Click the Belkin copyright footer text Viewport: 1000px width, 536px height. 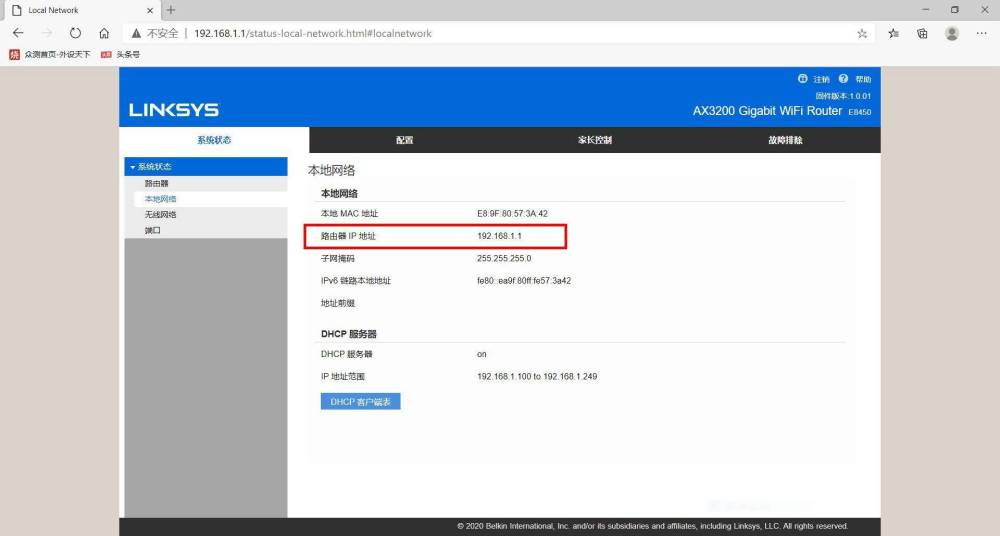pos(652,526)
